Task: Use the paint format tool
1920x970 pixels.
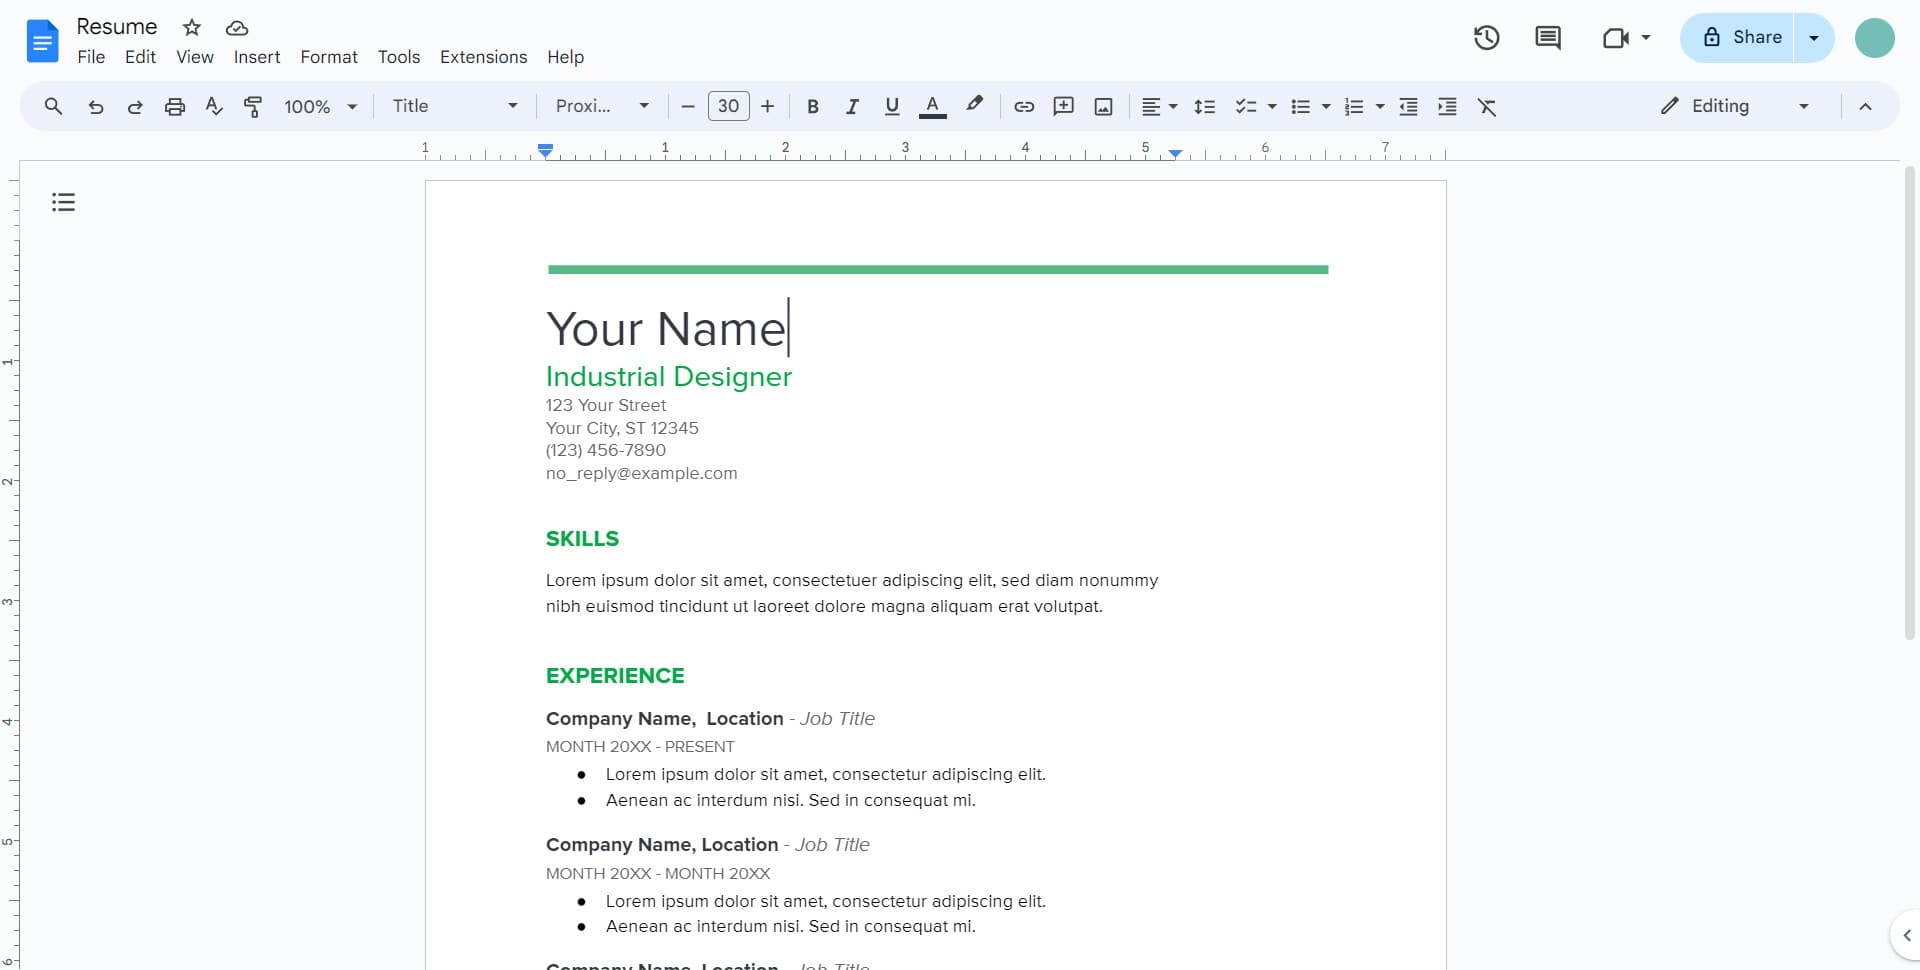Action: point(253,106)
